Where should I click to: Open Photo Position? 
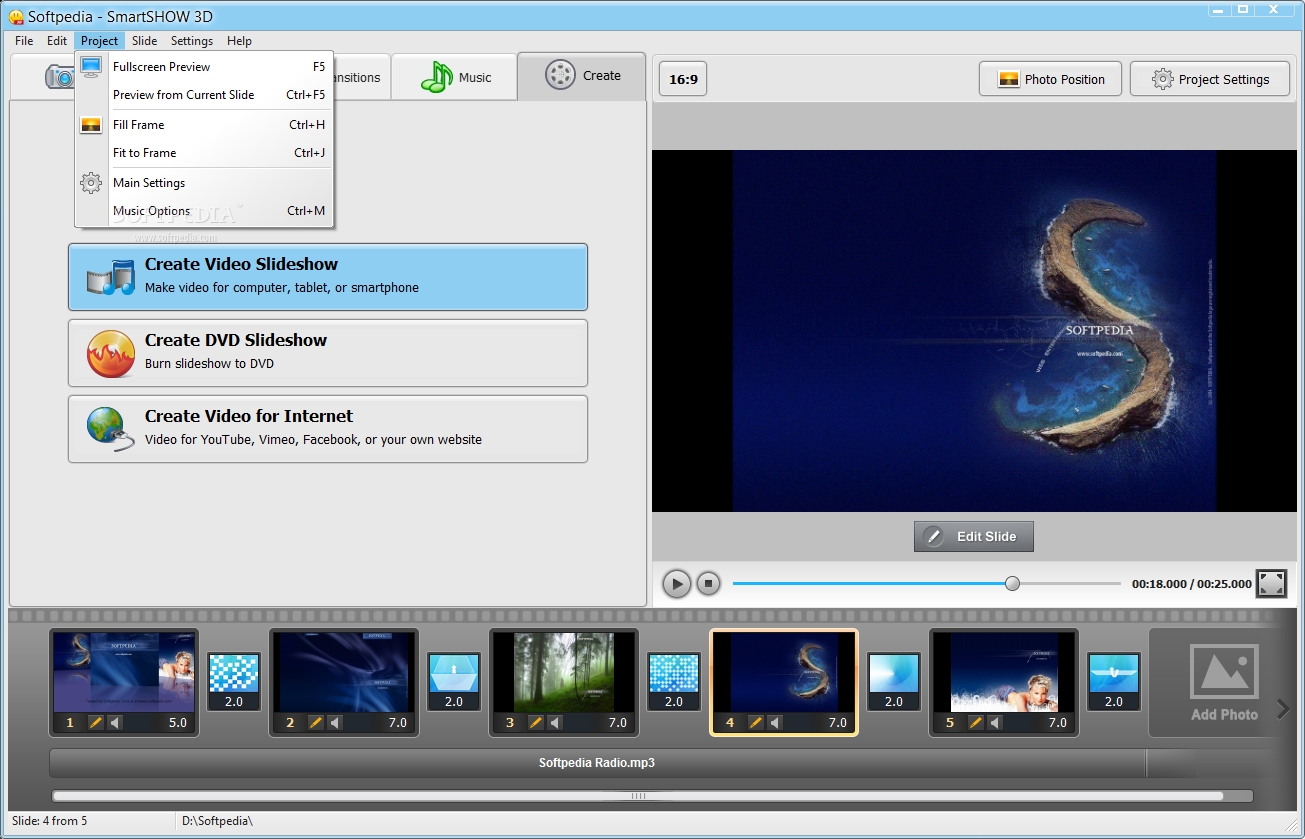click(x=1052, y=79)
